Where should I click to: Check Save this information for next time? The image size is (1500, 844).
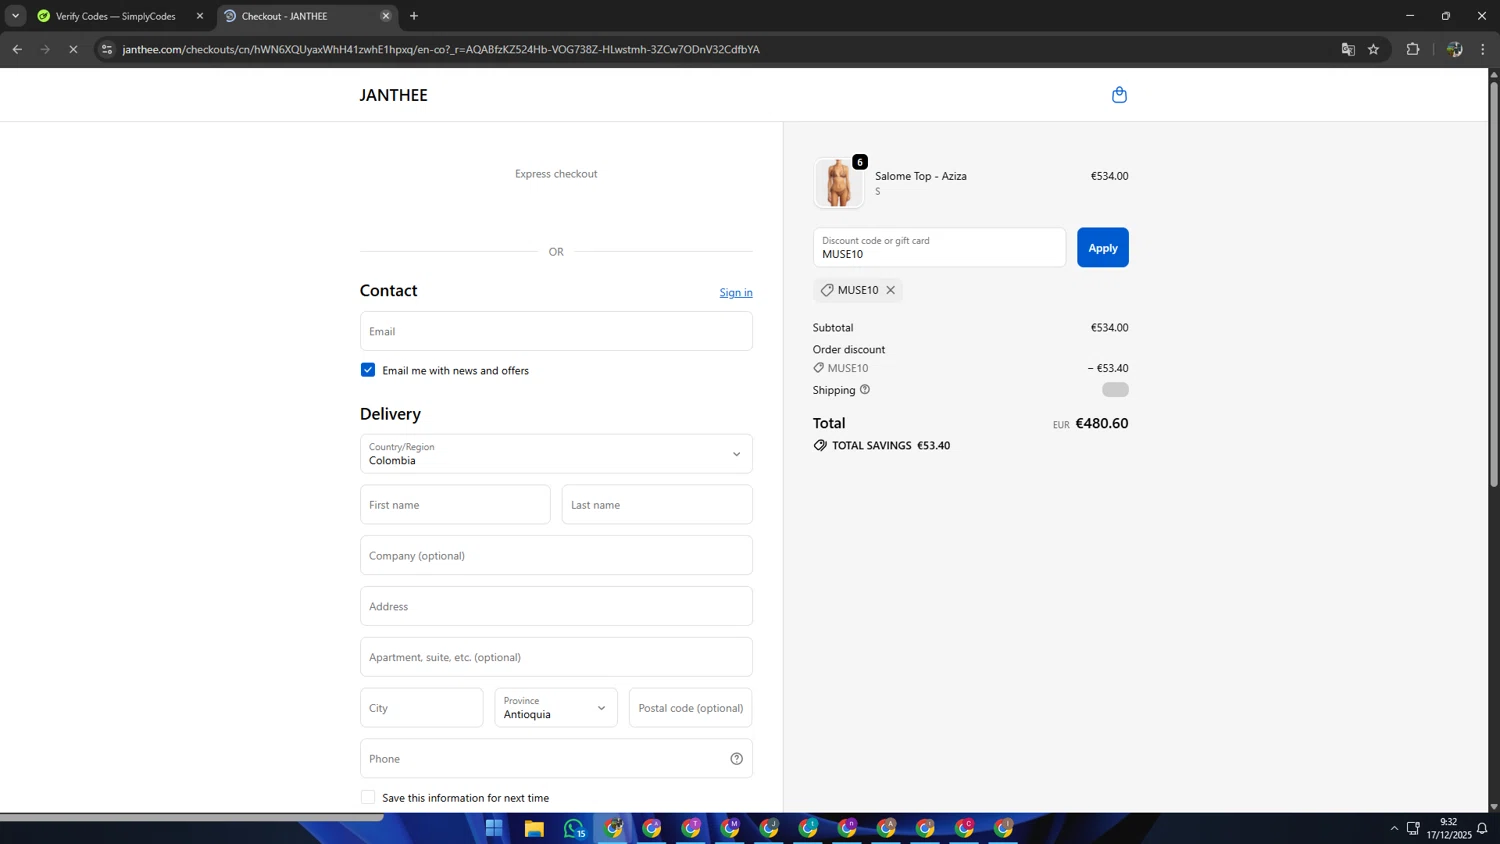coord(368,797)
